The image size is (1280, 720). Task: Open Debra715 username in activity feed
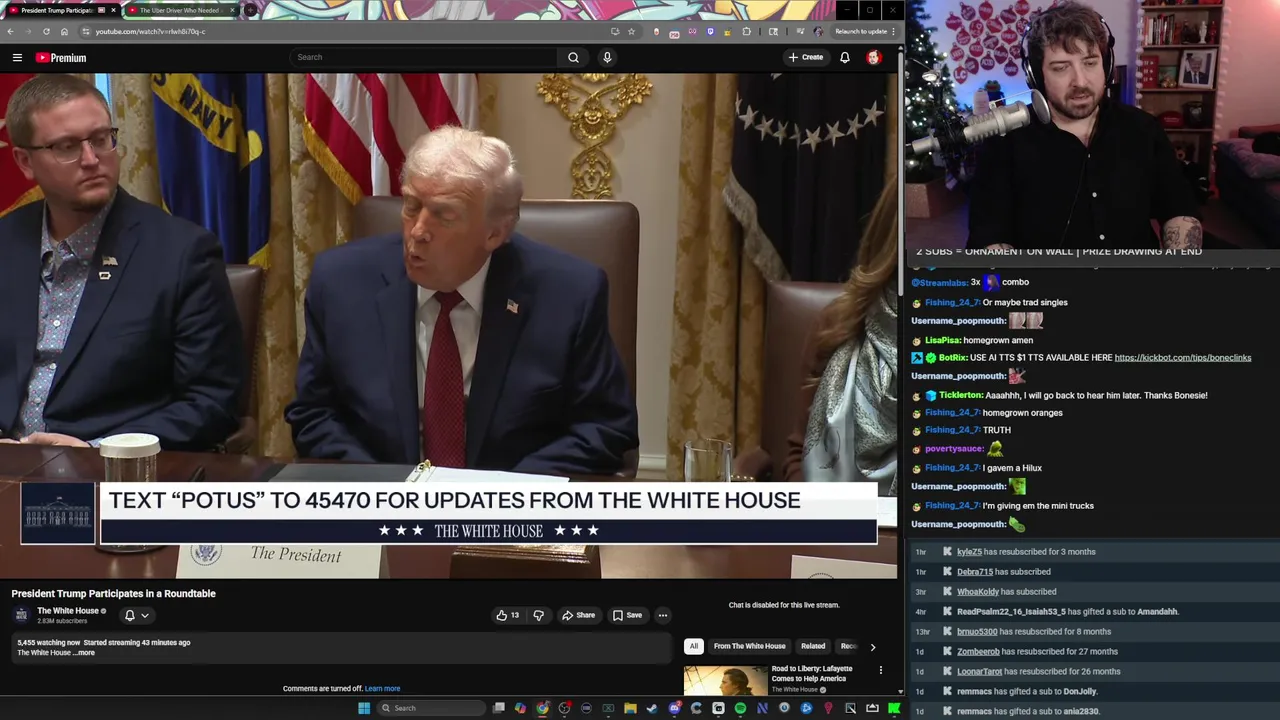[975, 572]
